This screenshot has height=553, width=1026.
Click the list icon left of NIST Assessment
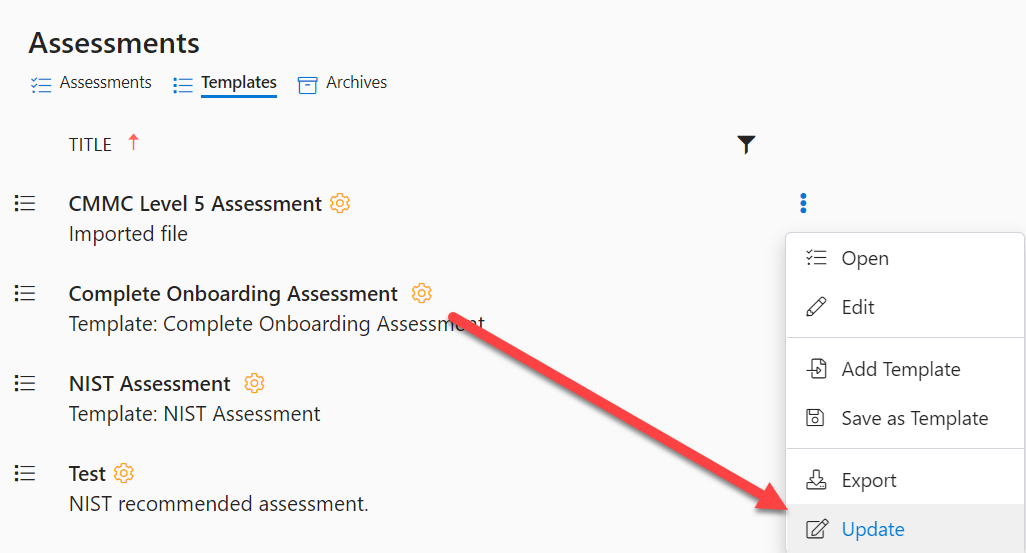point(25,383)
